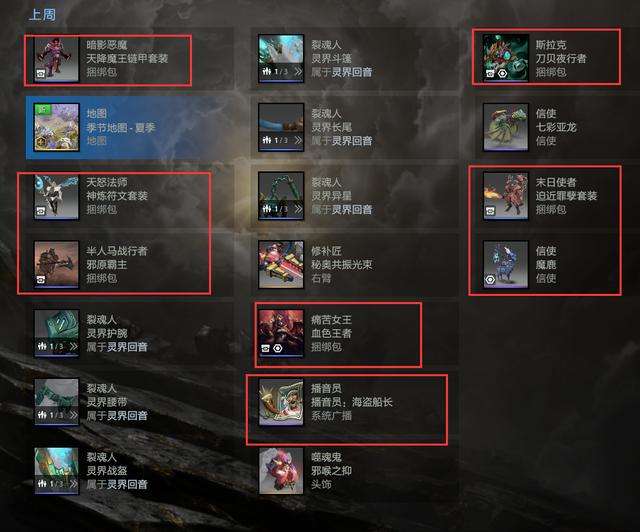Open the 天怒法师 神炼符文套装 bundle icon
Image resolution: width=640 pixels, height=532 pixels.
point(56,196)
